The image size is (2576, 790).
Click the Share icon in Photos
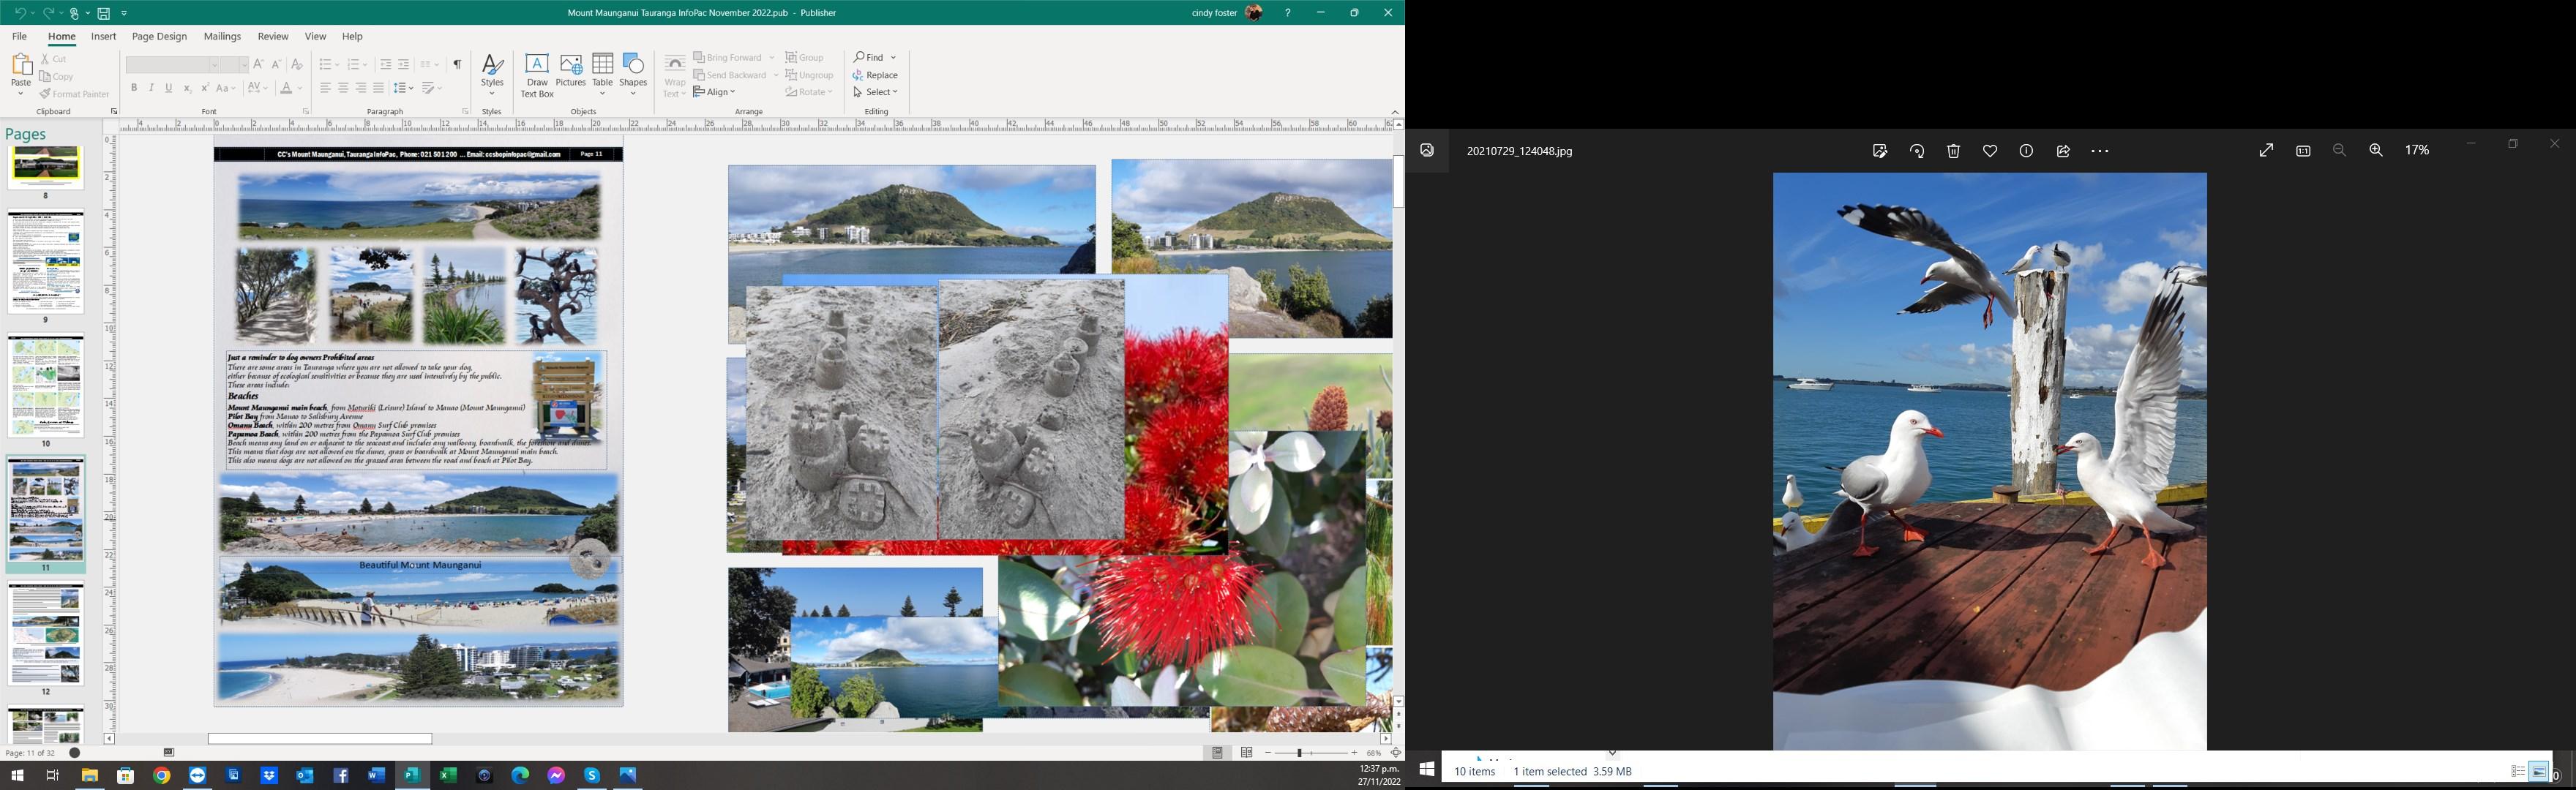2063,151
